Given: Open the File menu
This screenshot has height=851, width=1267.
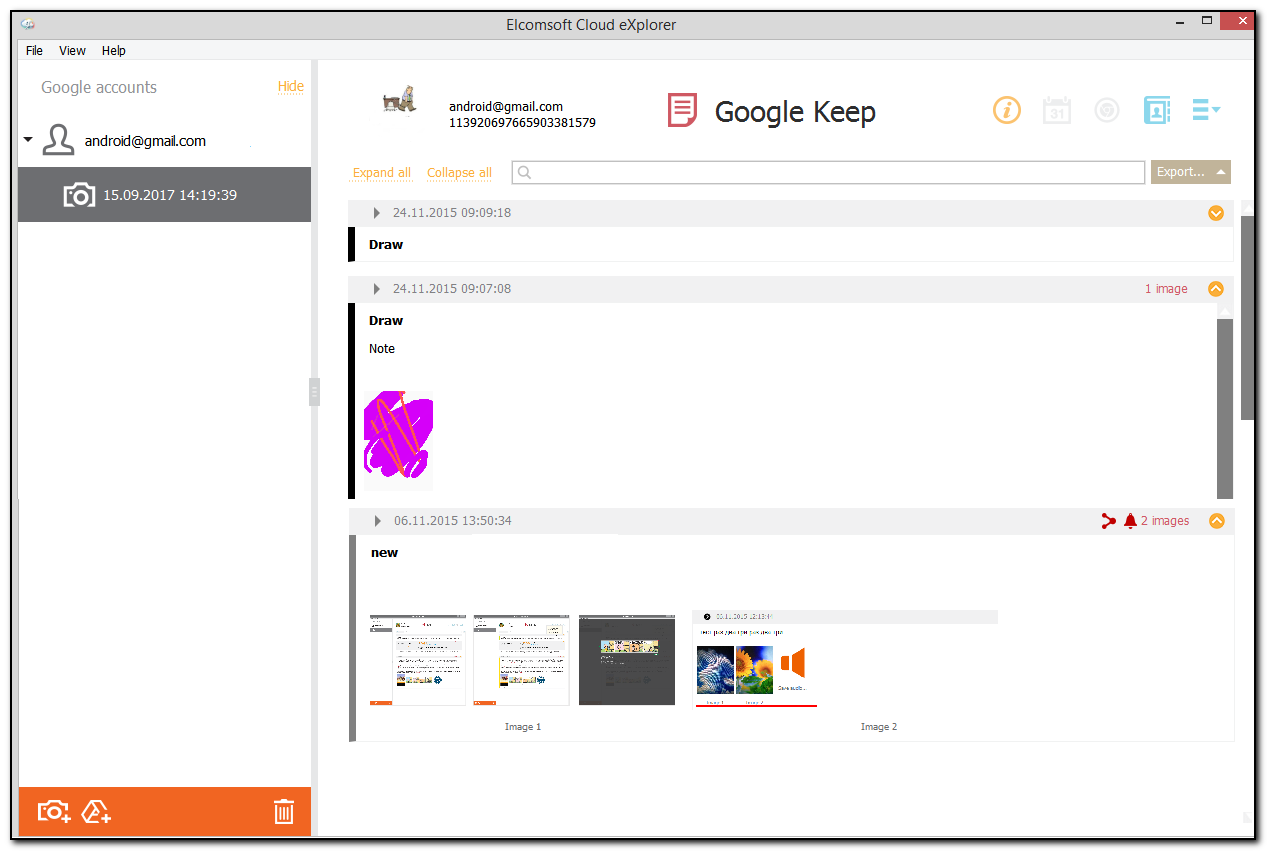Looking at the screenshot, I should click(x=34, y=50).
